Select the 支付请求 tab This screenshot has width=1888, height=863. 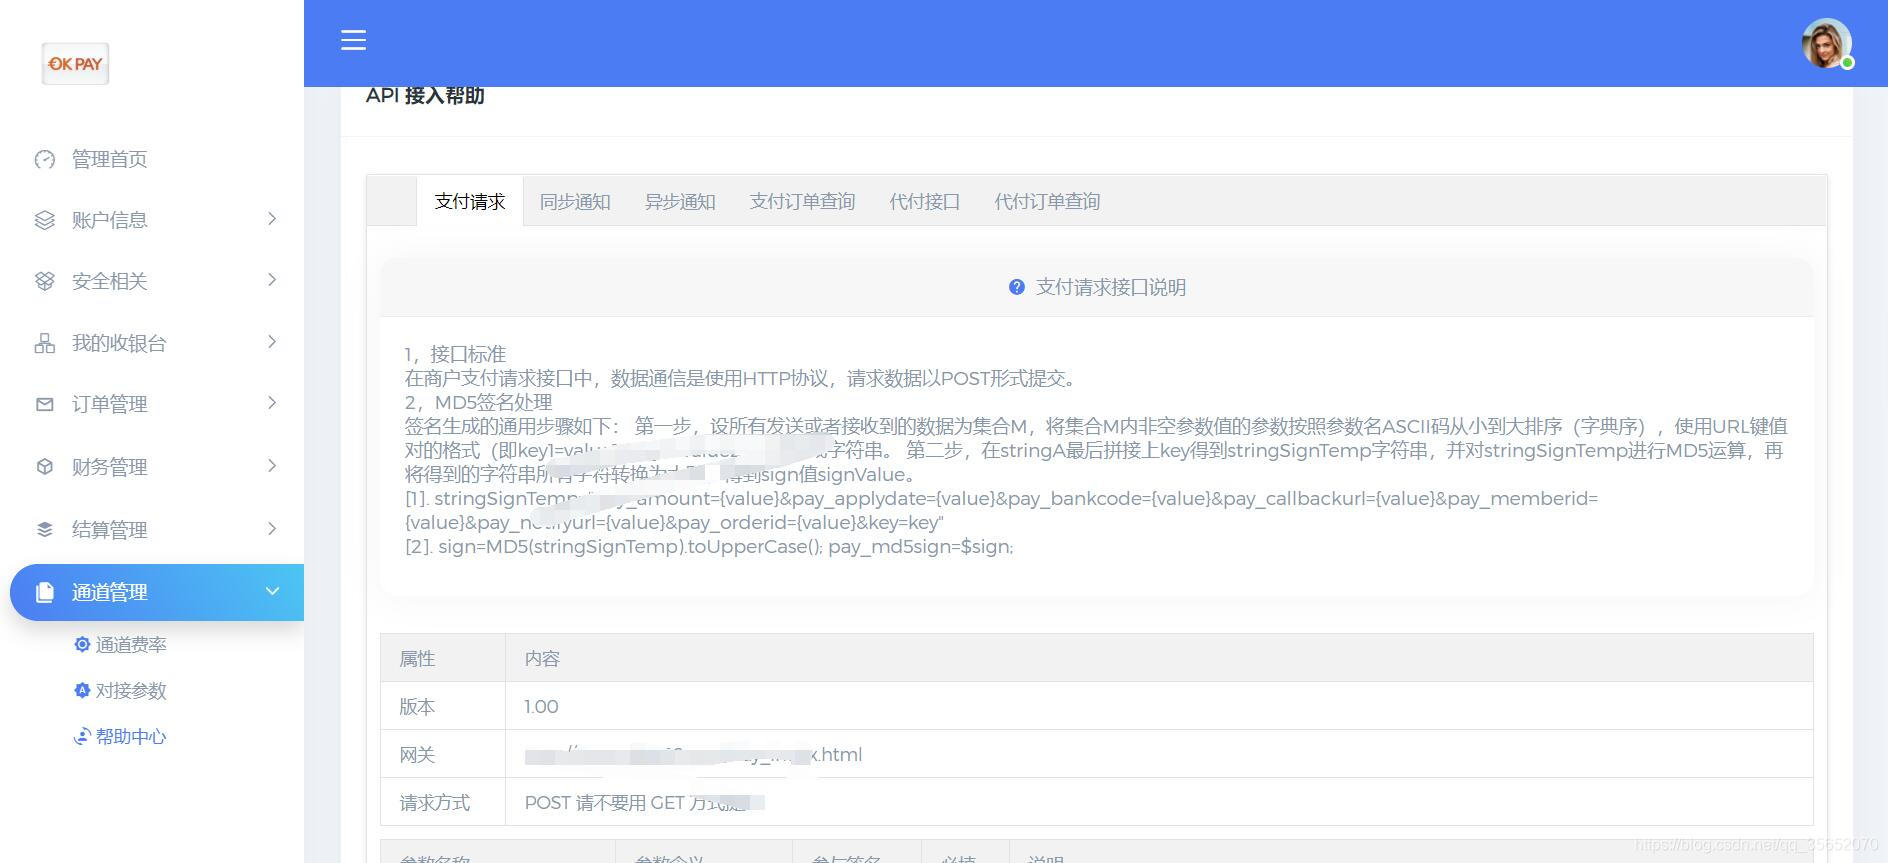[x=470, y=201]
